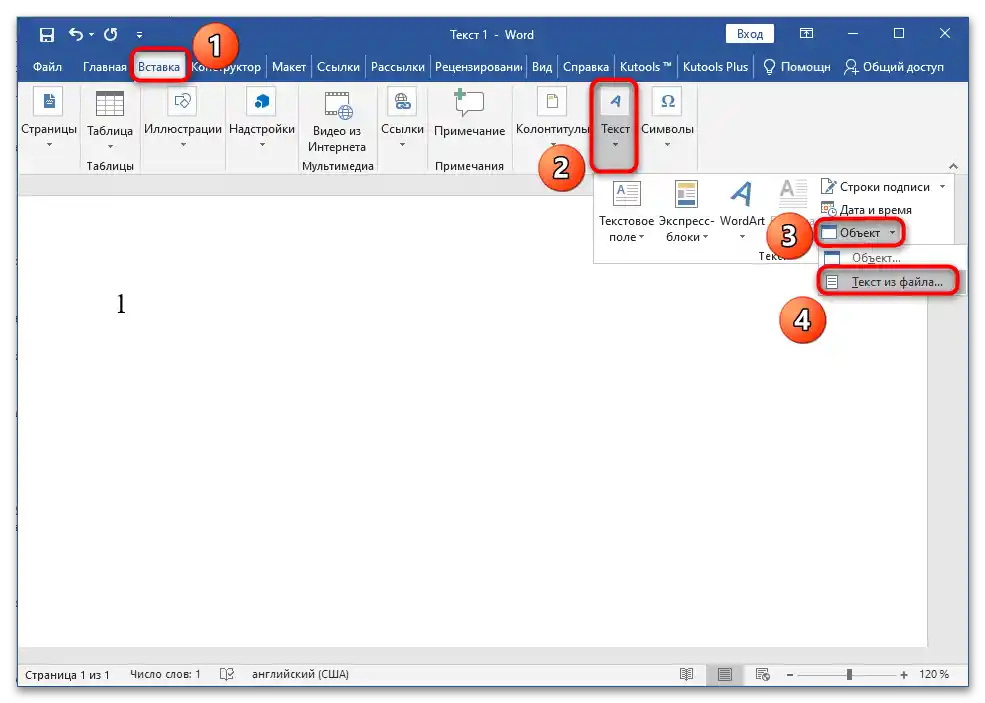Click the zoom slider handle
Image resolution: width=985 pixels, height=703 pixels.
(849, 674)
